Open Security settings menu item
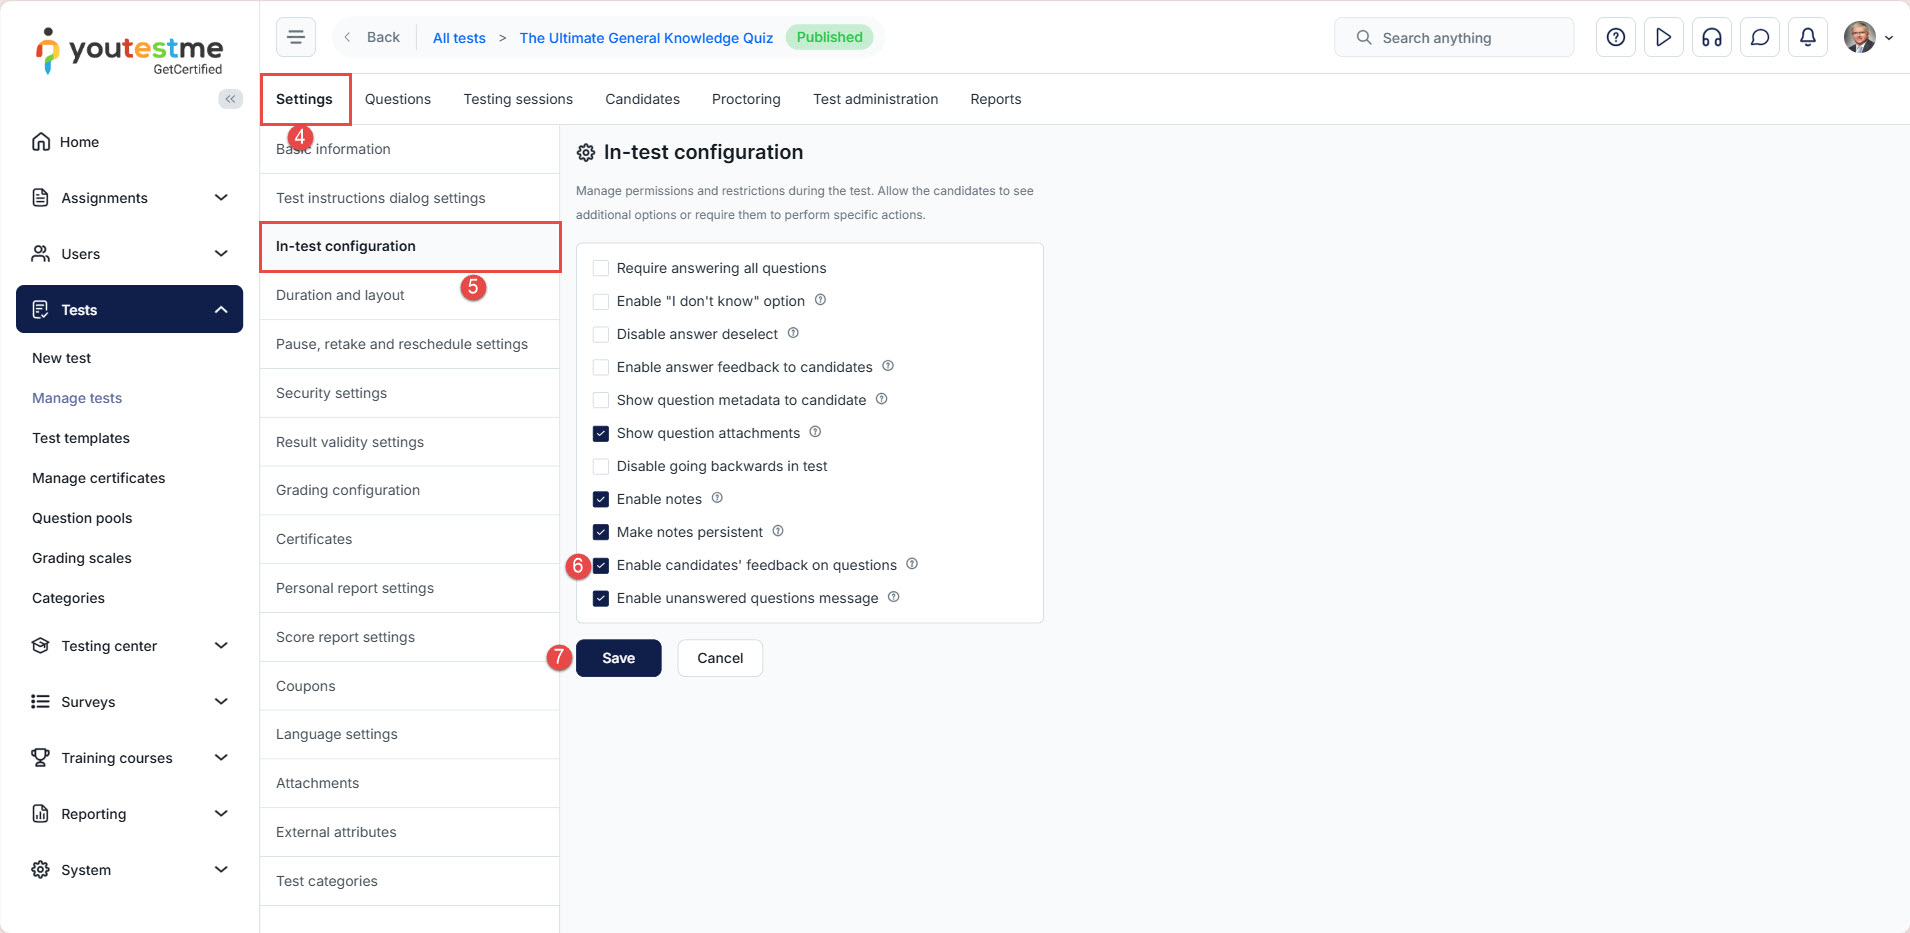Viewport: 1910px width, 933px height. click(x=331, y=393)
